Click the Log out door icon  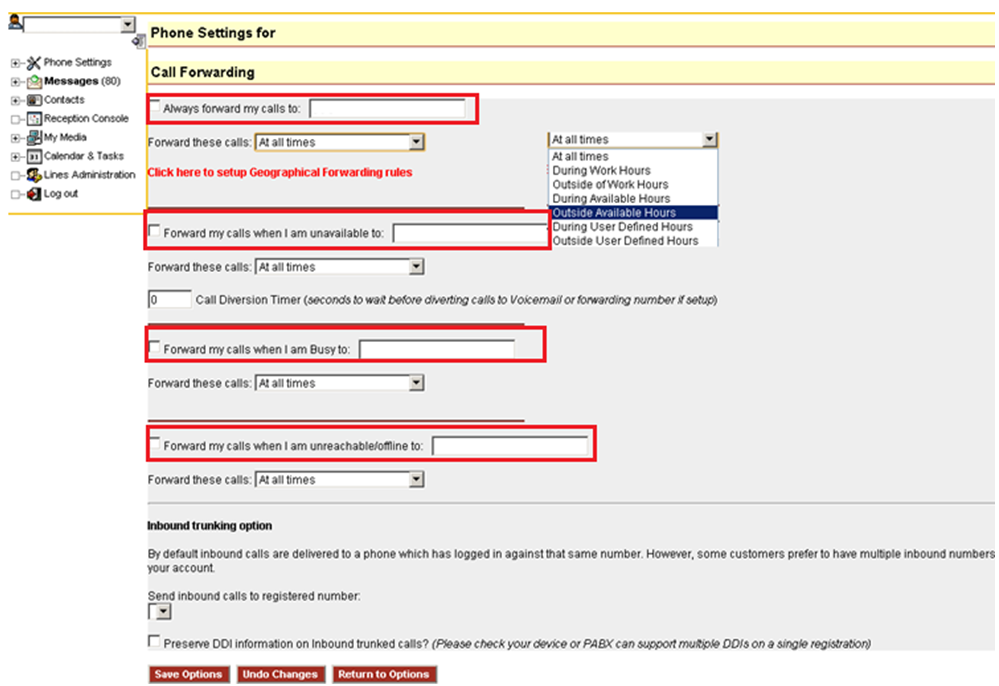34,194
